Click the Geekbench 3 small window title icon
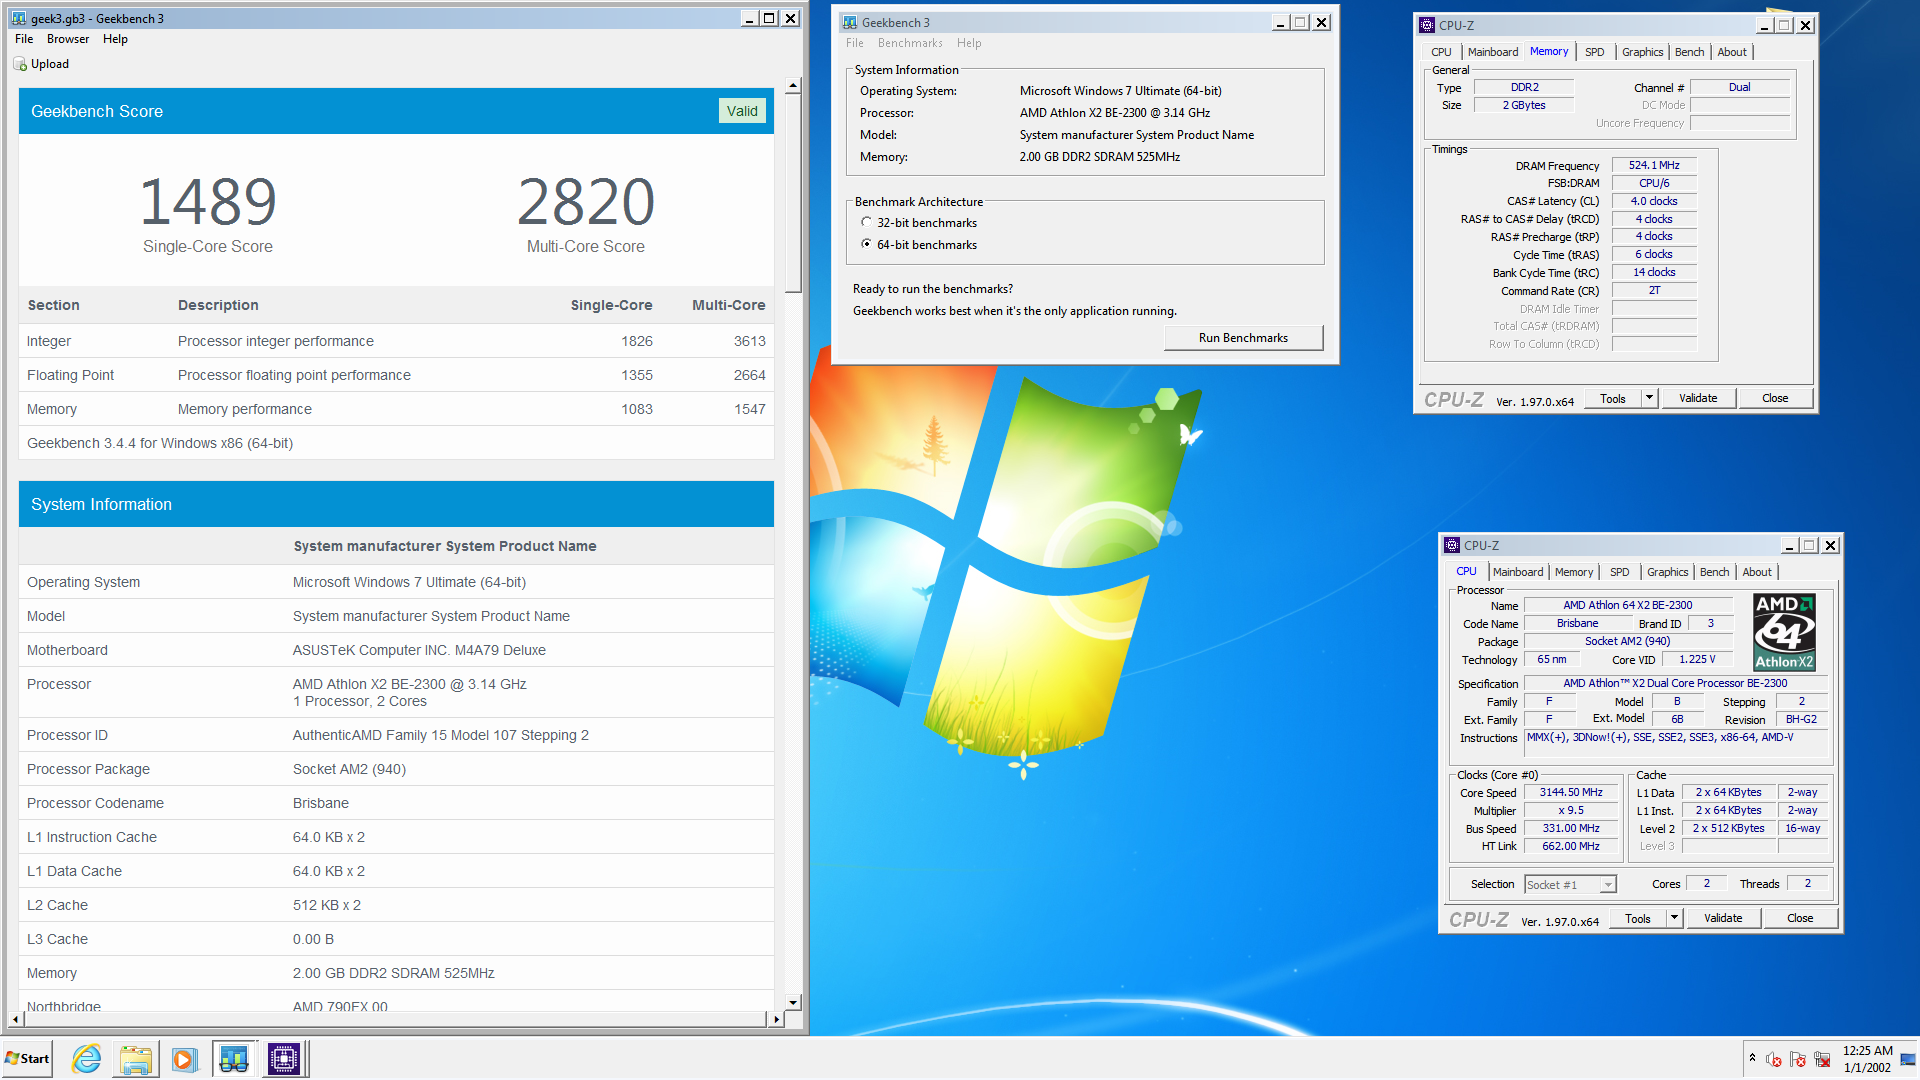This screenshot has width=1920, height=1080. tap(850, 23)
